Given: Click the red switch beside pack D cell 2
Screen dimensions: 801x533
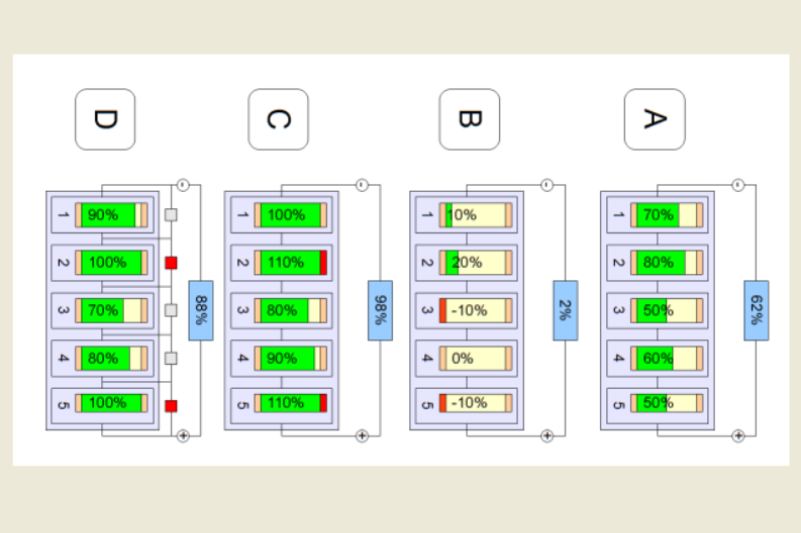Looking at the screenshot, I should click(x=171, y=263).
